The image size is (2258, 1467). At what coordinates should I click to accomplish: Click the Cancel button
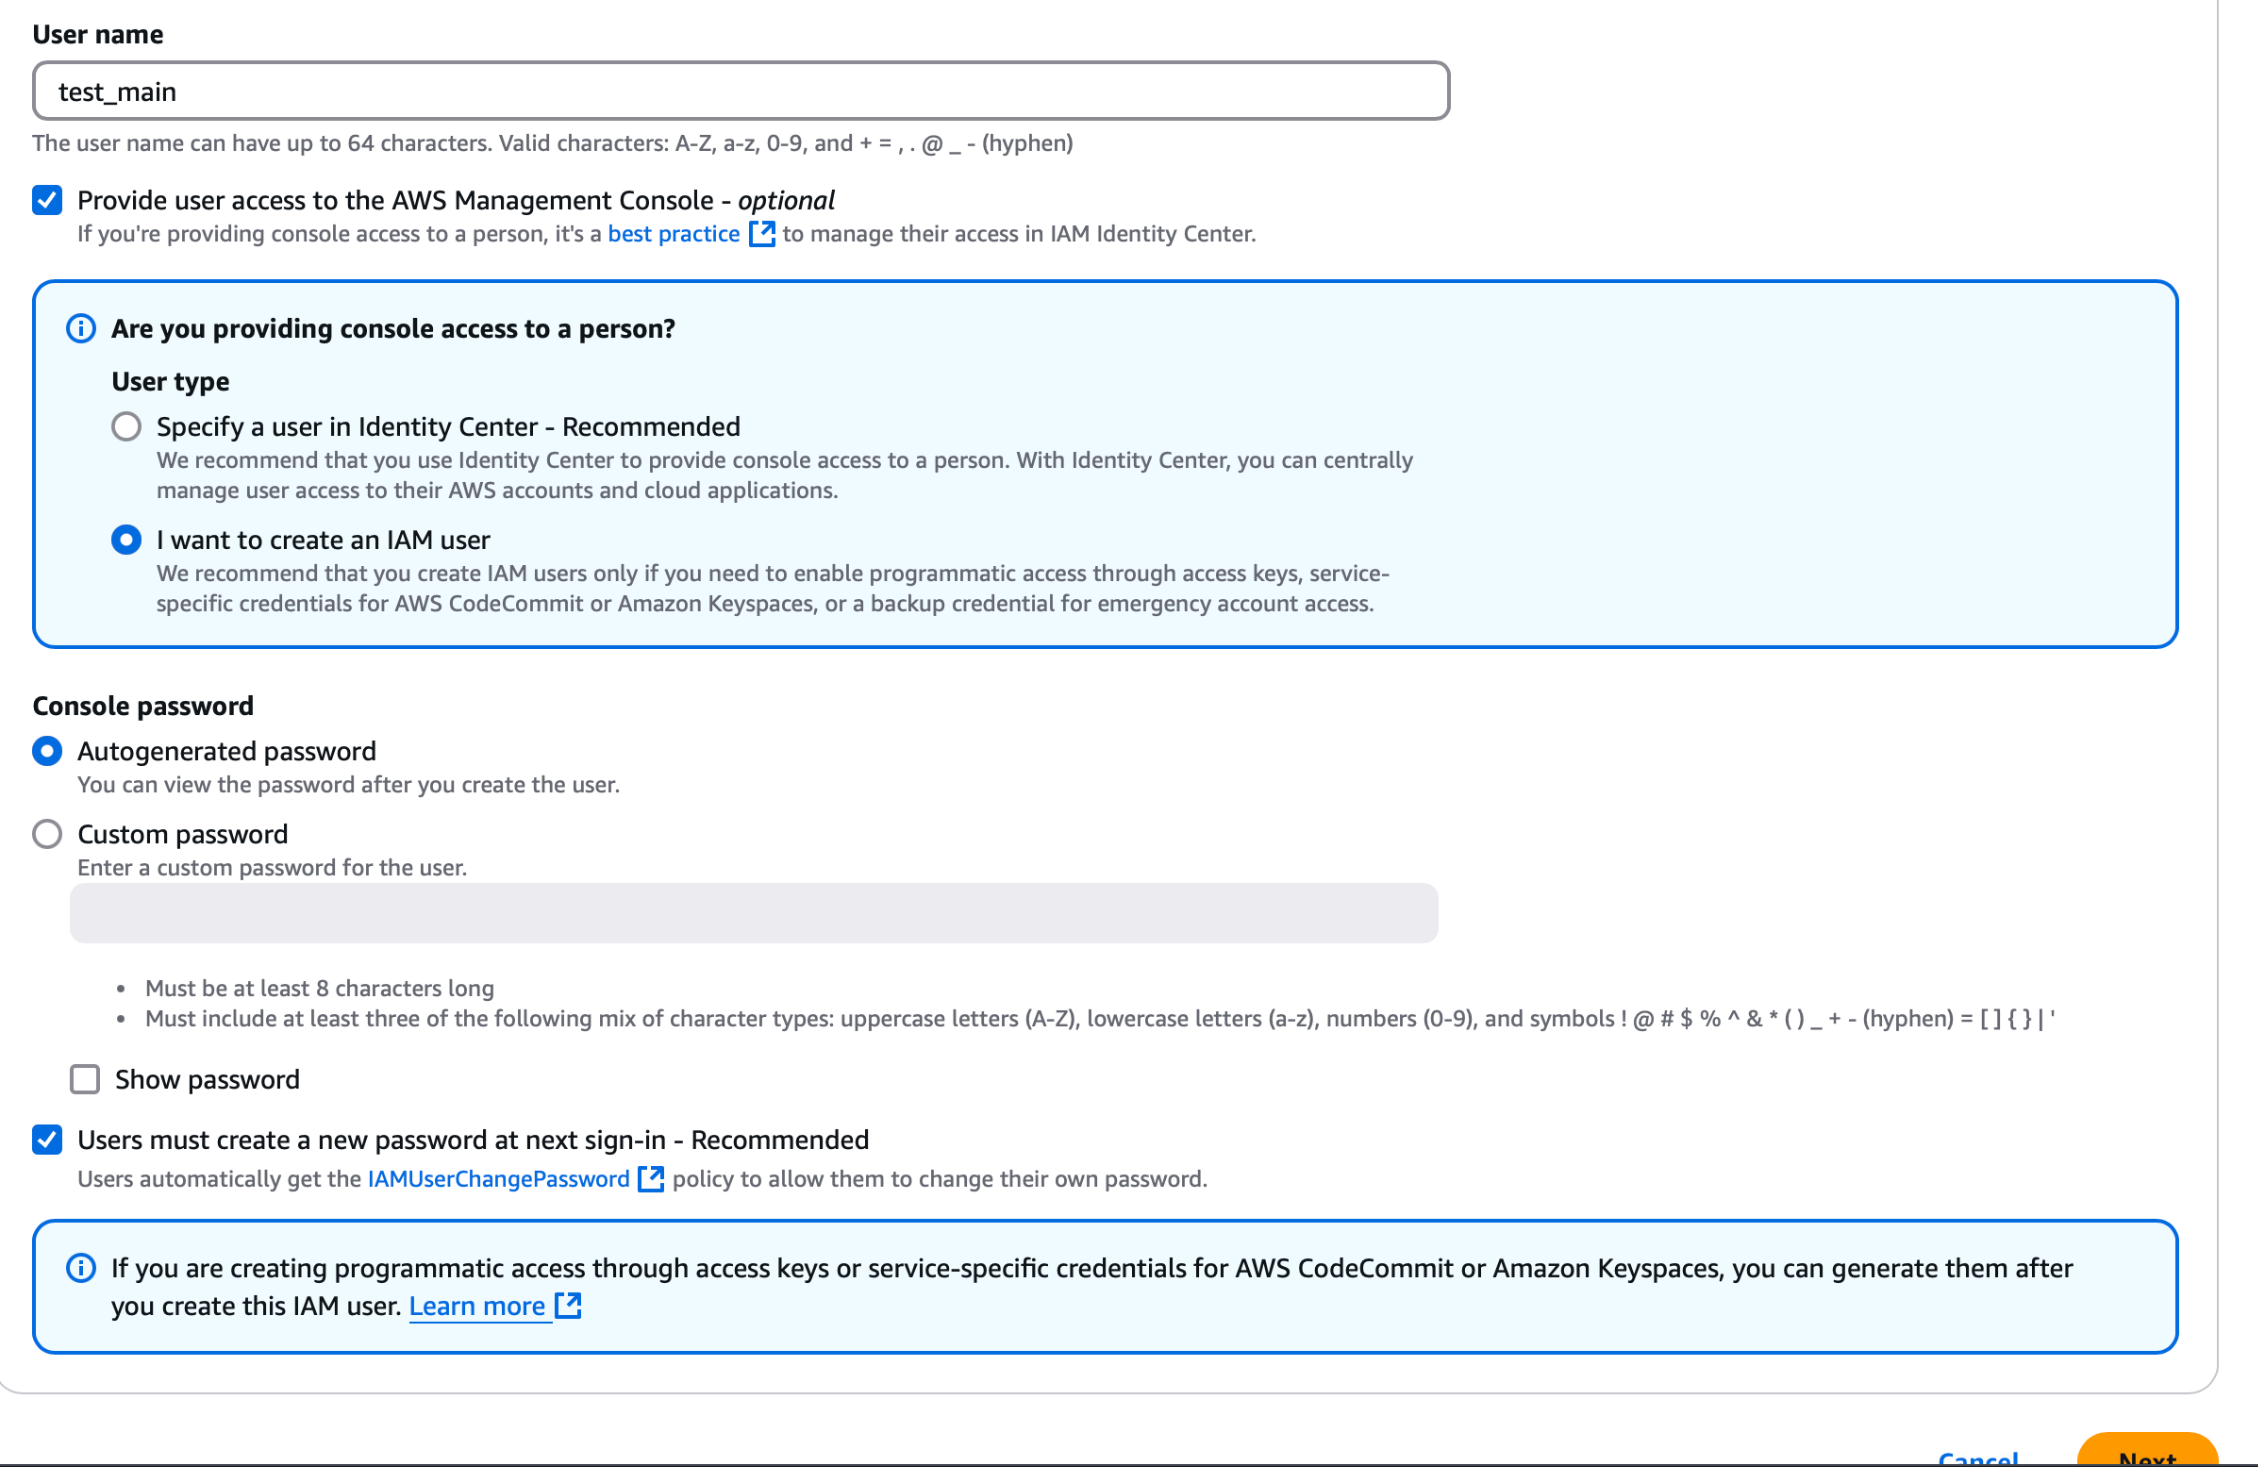(1977, 1458)
